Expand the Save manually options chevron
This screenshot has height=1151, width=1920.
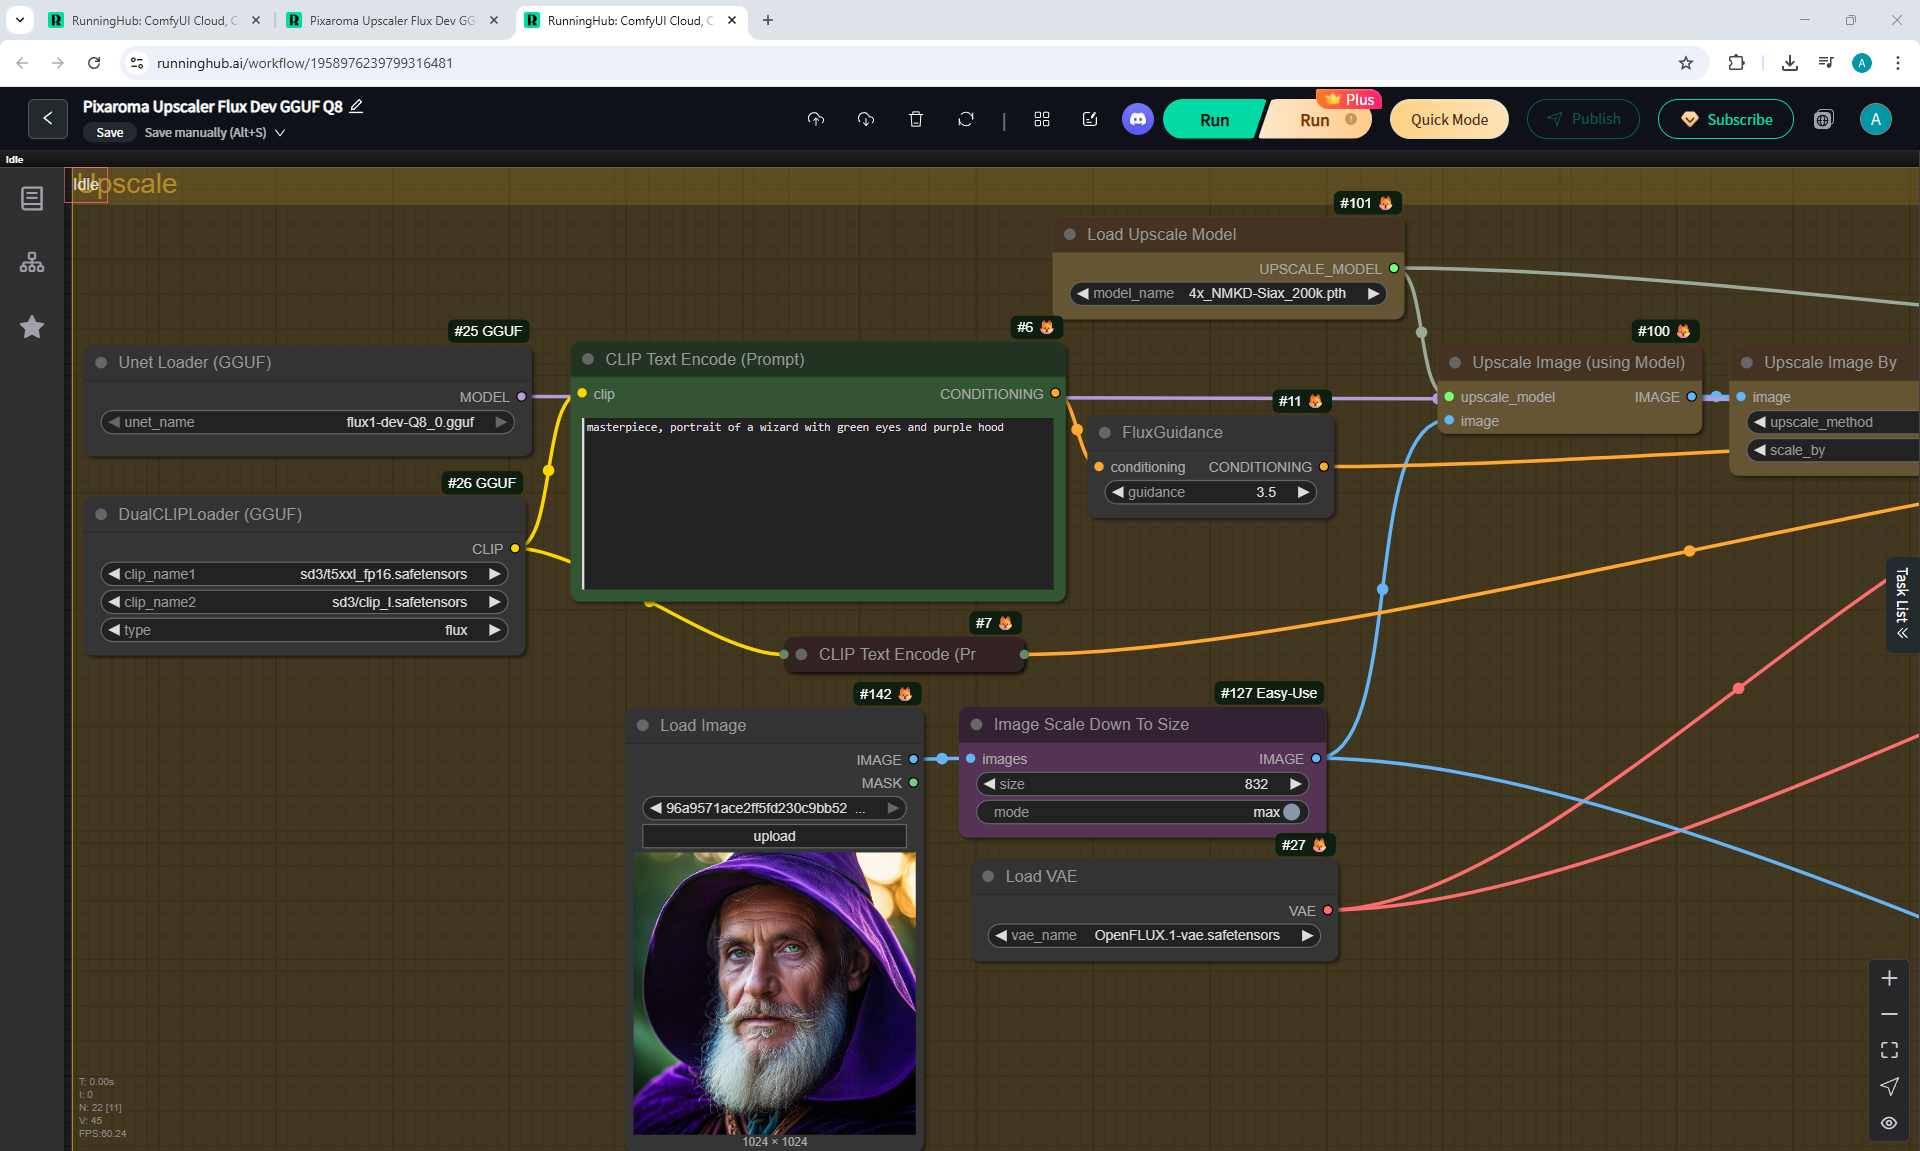coord(280,133)
